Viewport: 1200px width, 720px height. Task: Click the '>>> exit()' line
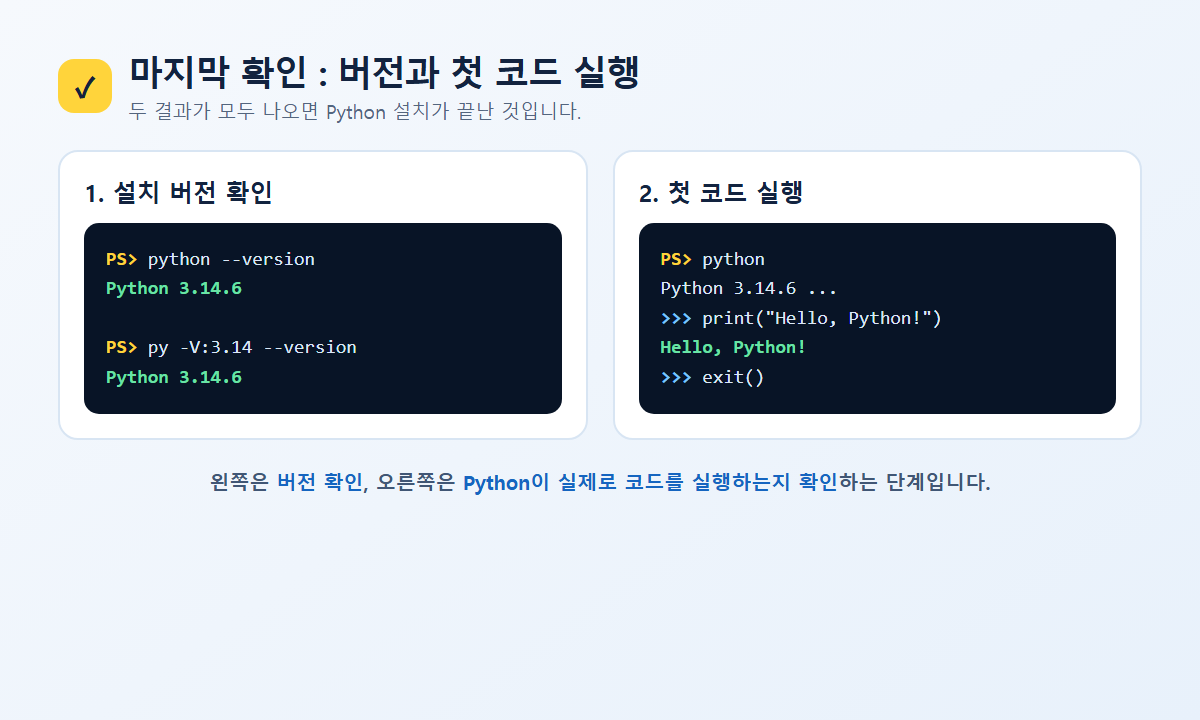(x=712, y=377)
